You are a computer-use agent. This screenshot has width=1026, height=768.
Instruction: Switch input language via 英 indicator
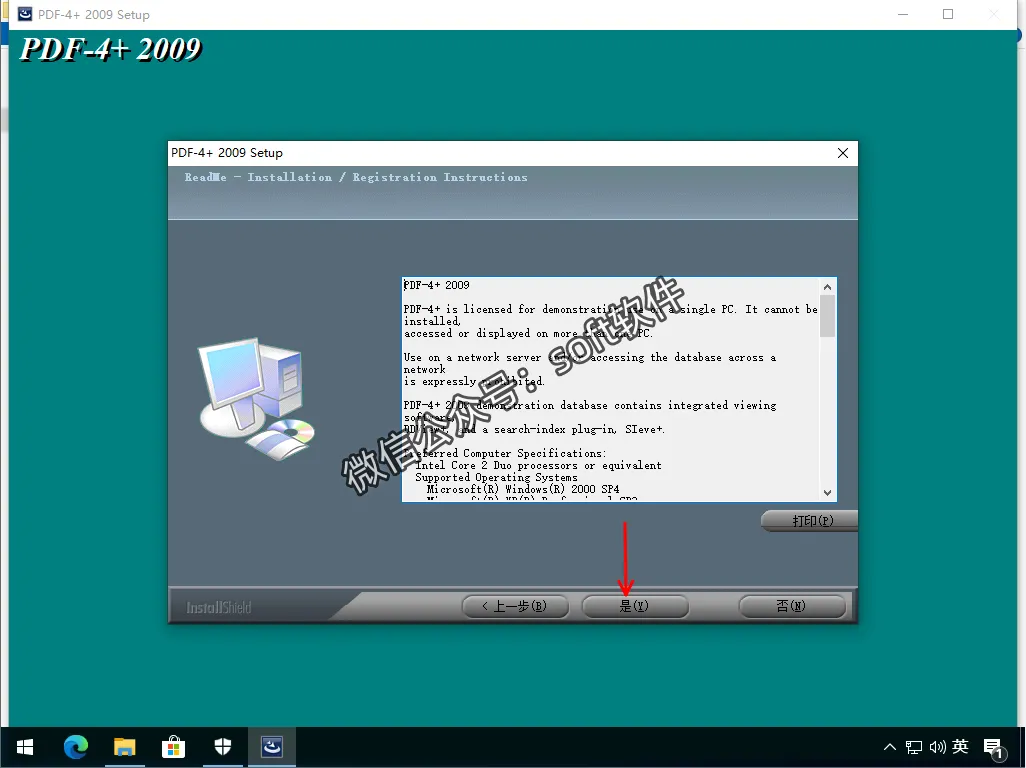[960, 746]
